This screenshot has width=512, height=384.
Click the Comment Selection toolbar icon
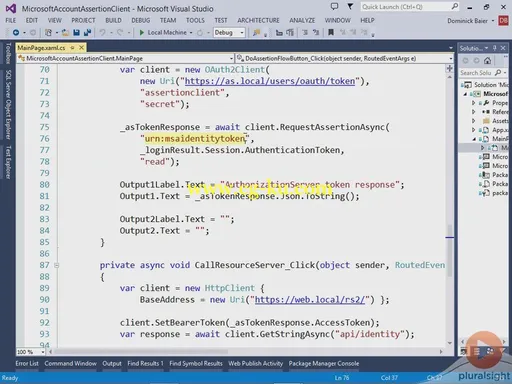click(305, 33)
